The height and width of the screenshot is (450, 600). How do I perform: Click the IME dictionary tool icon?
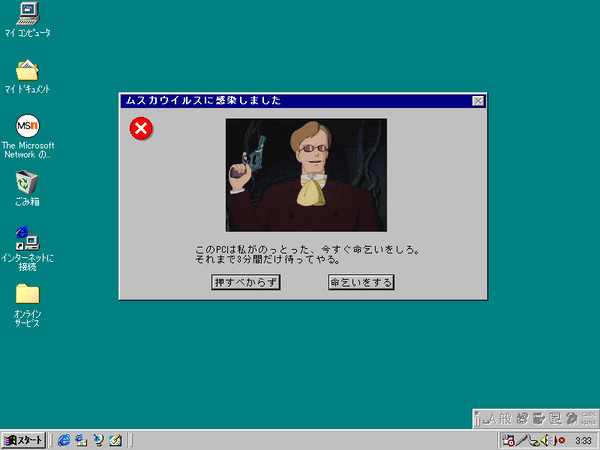point(539,419)
